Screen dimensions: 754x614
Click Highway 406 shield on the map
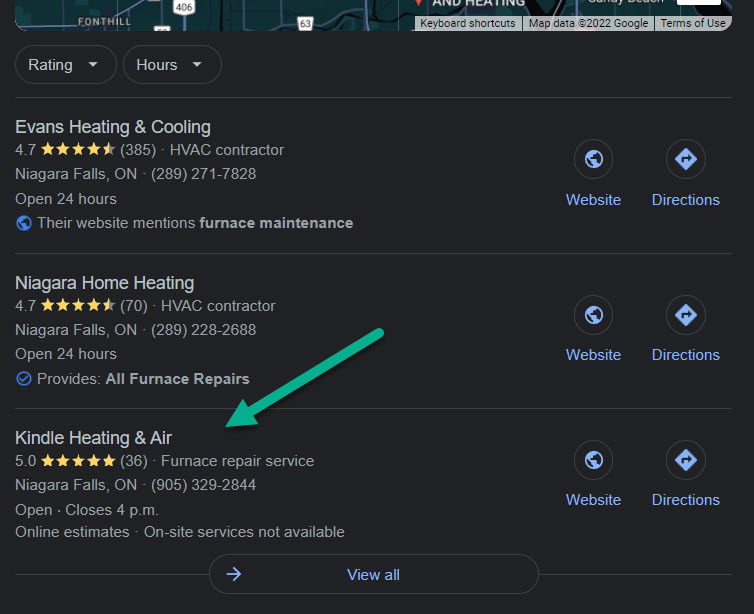click(184, 7)
